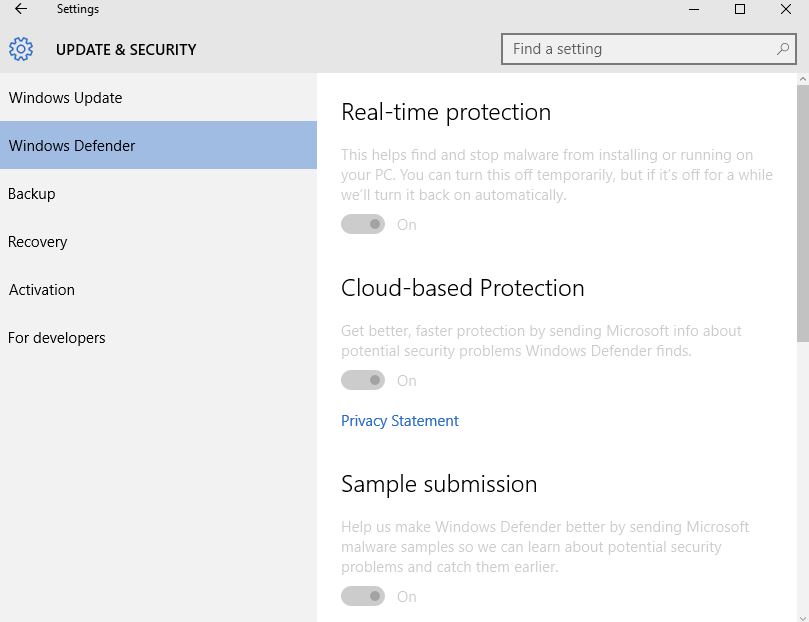Open the Backup section
Viewport: 809px width, 622px height.
pos(158,193)
